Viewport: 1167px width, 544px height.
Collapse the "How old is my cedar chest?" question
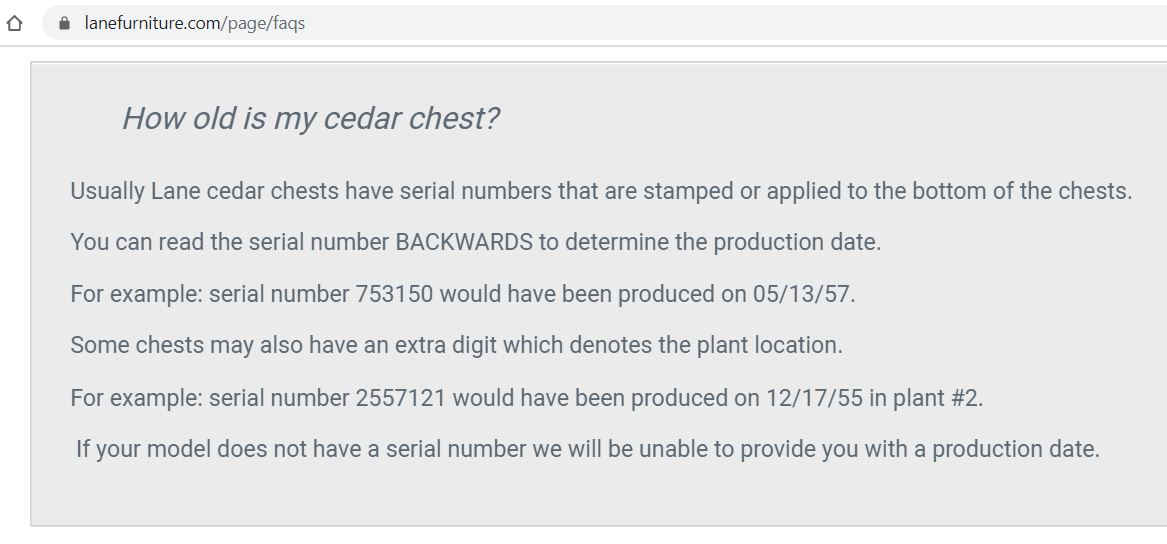(x=310, y=118)
